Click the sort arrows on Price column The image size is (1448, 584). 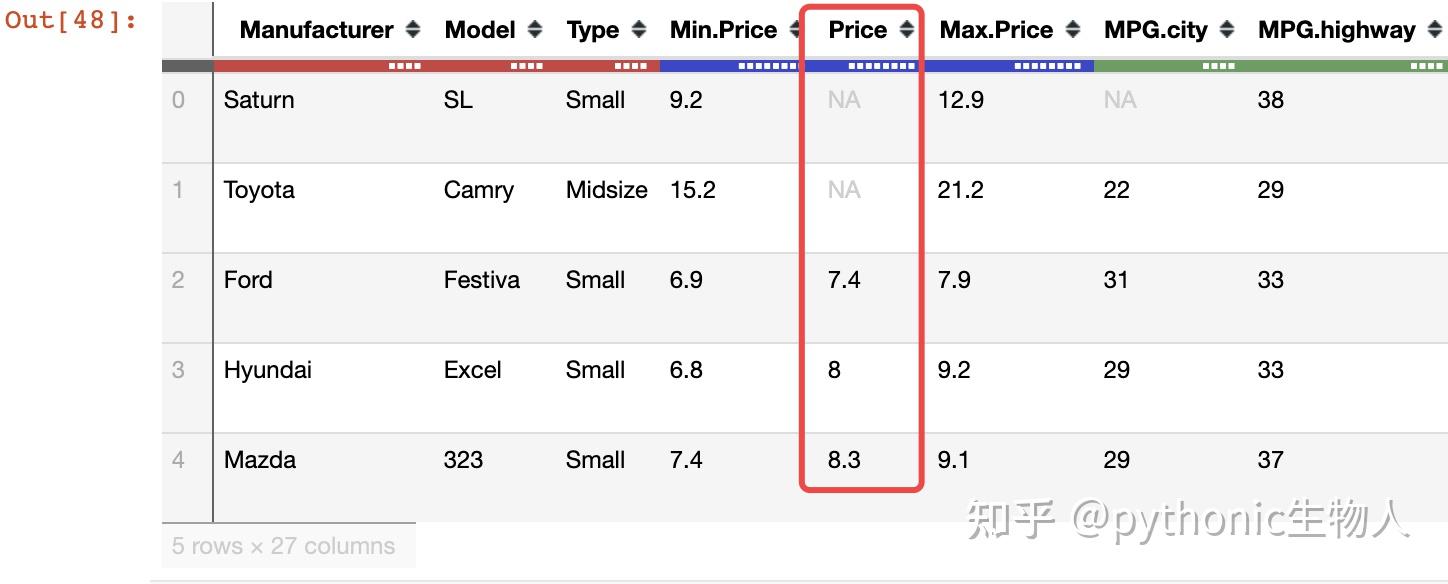click(906, 30)
